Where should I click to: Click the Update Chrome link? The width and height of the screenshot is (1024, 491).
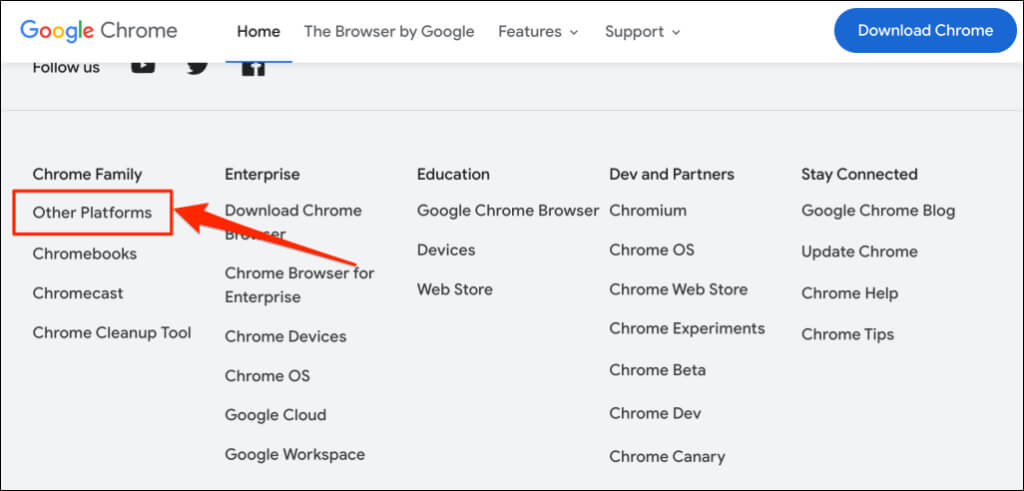pyautogui.click(x=859, y=251)
